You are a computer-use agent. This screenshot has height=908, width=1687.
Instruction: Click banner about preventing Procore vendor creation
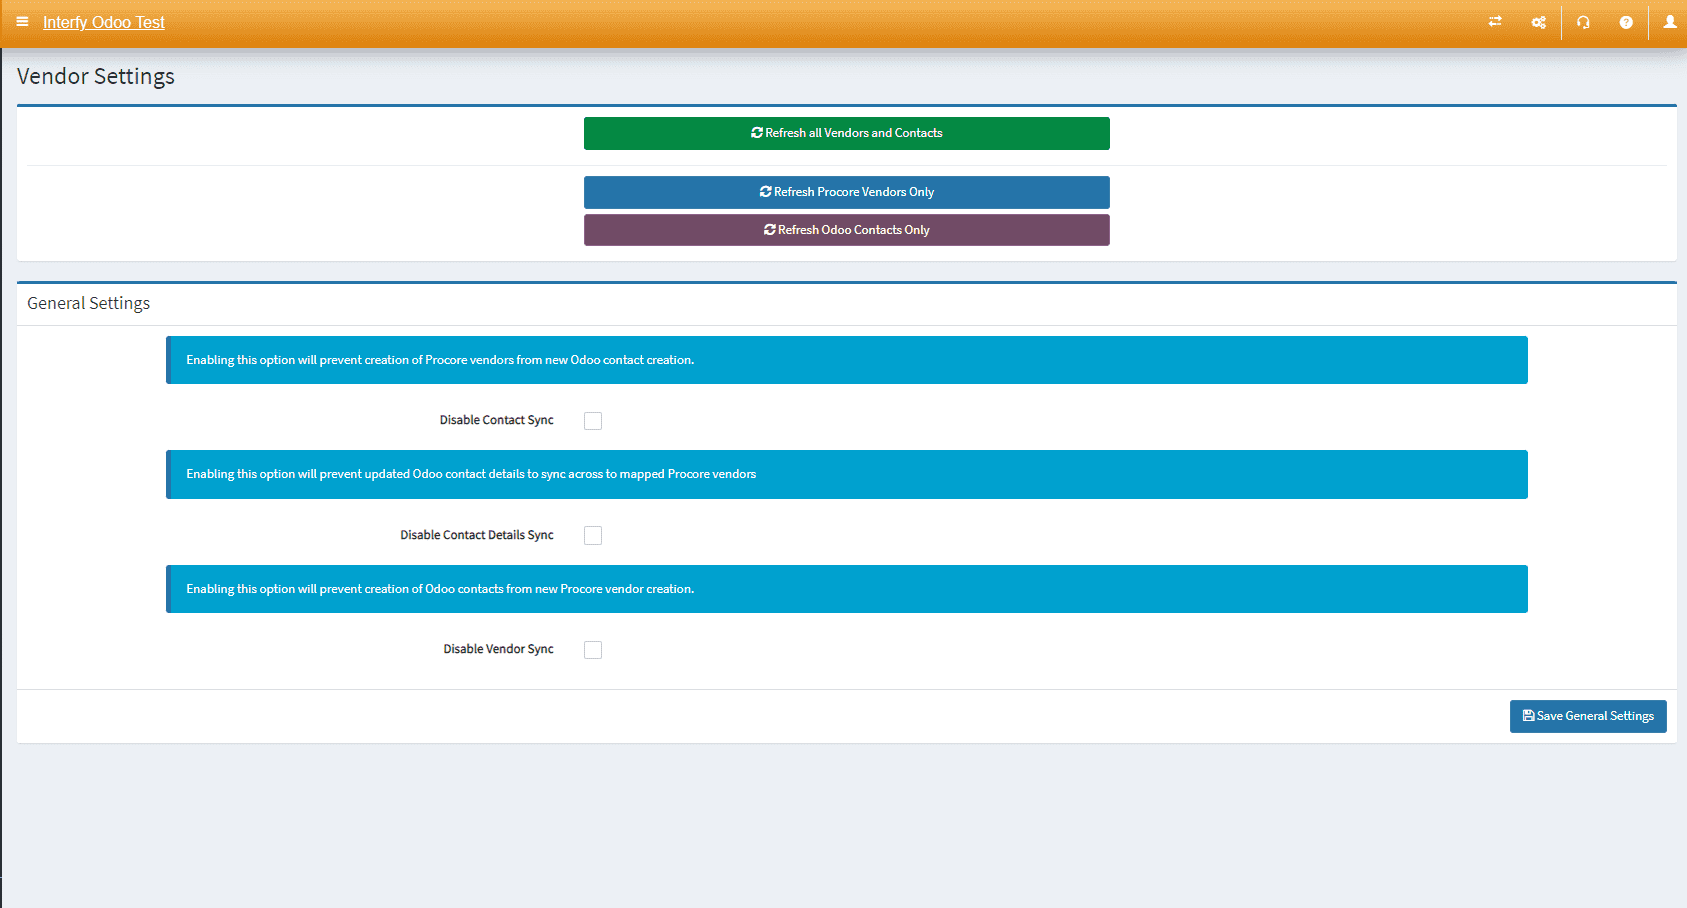click(846, 360)
